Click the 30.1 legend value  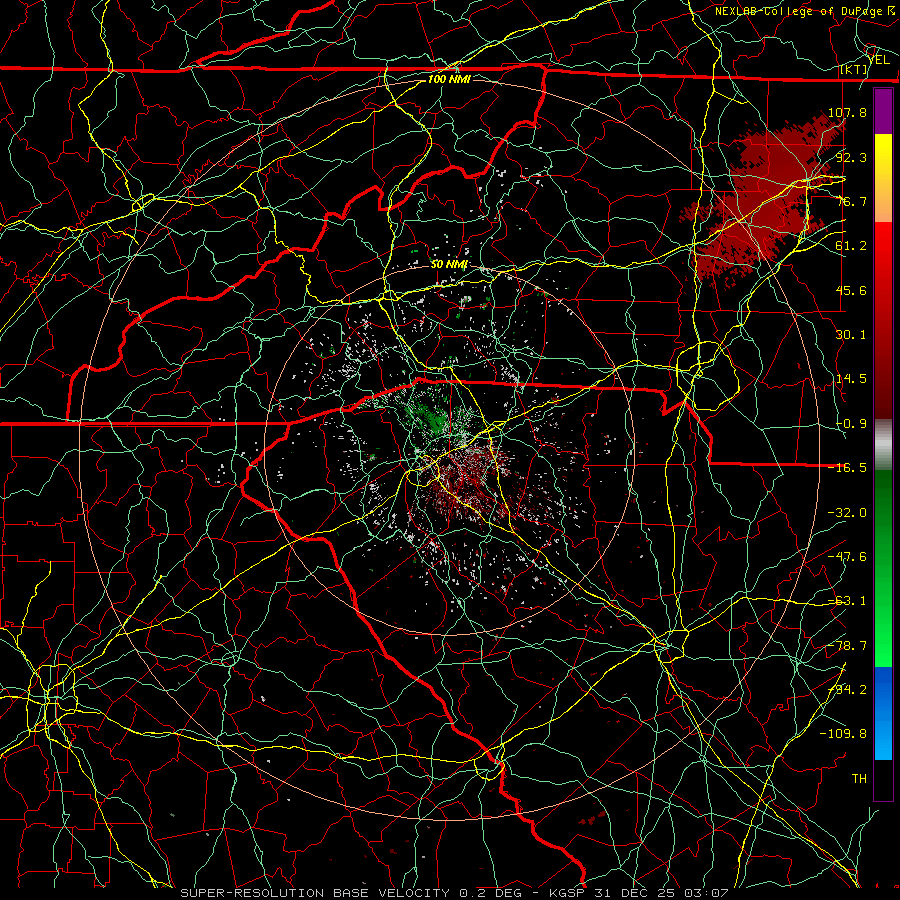[851, 335]
